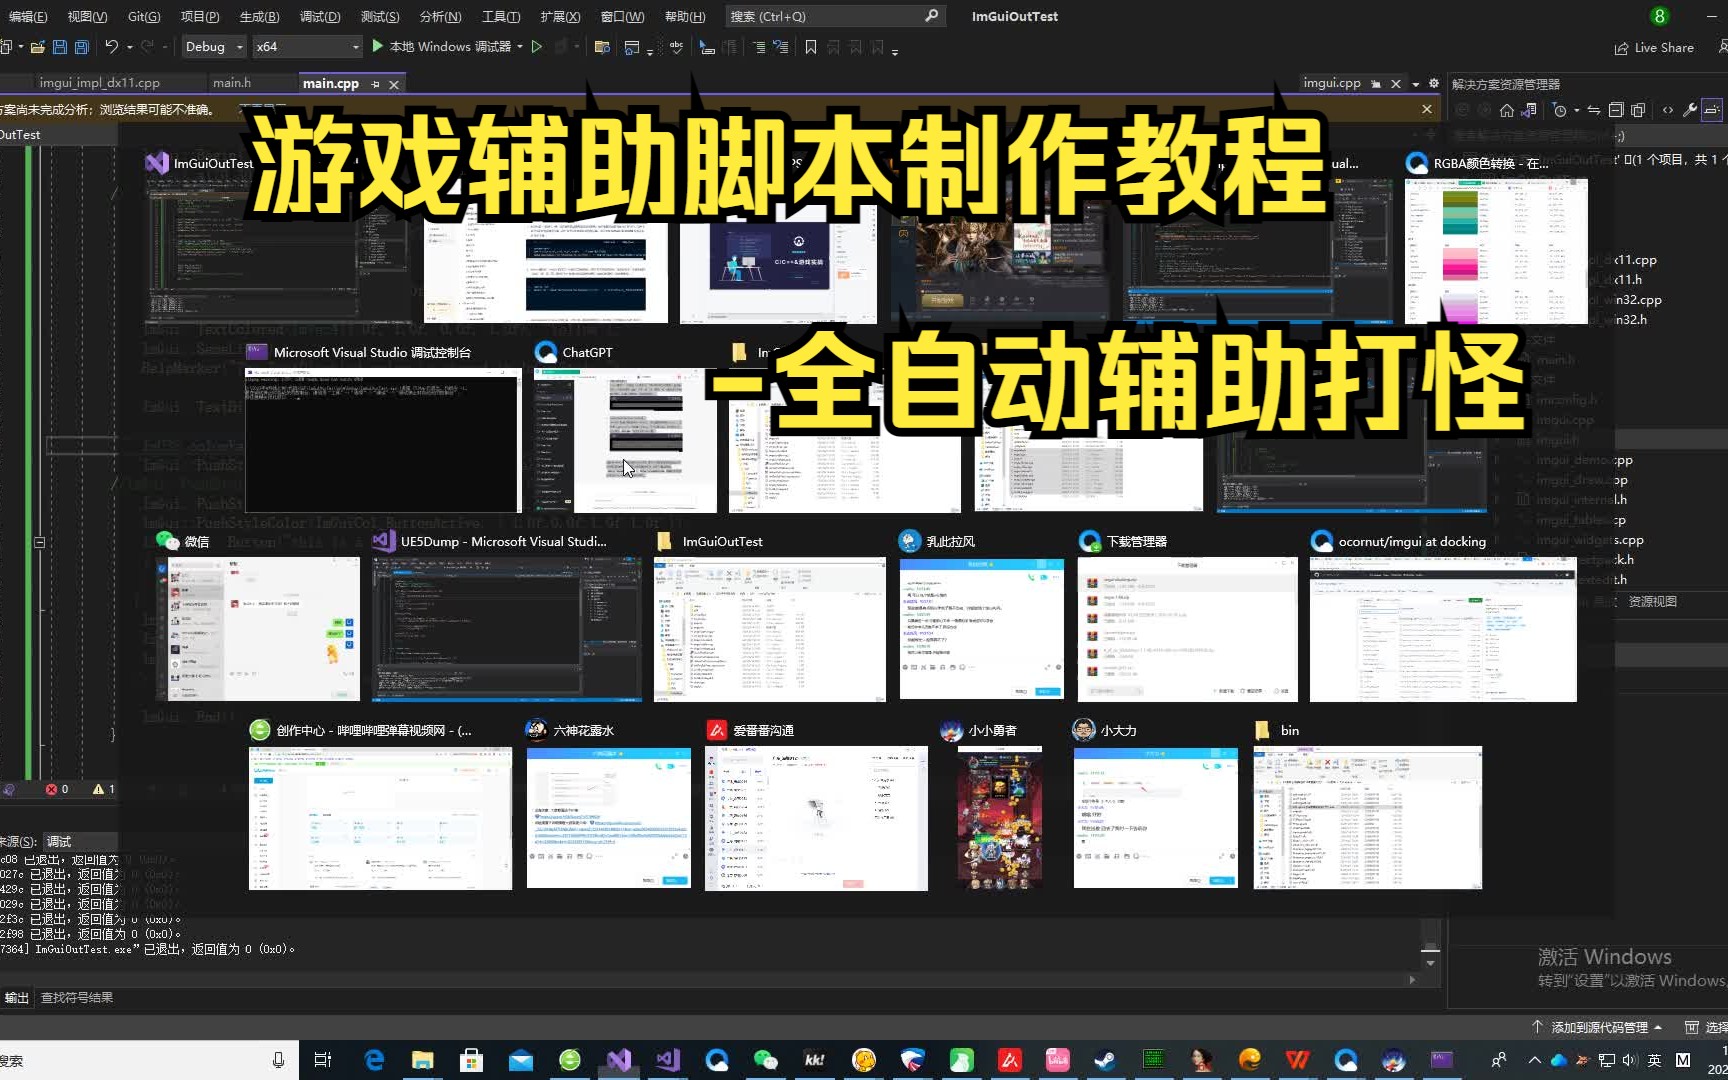Screen dimensions: 1728x1080
Task: Collapse the code outlining minus box
Action: (39, 542)
